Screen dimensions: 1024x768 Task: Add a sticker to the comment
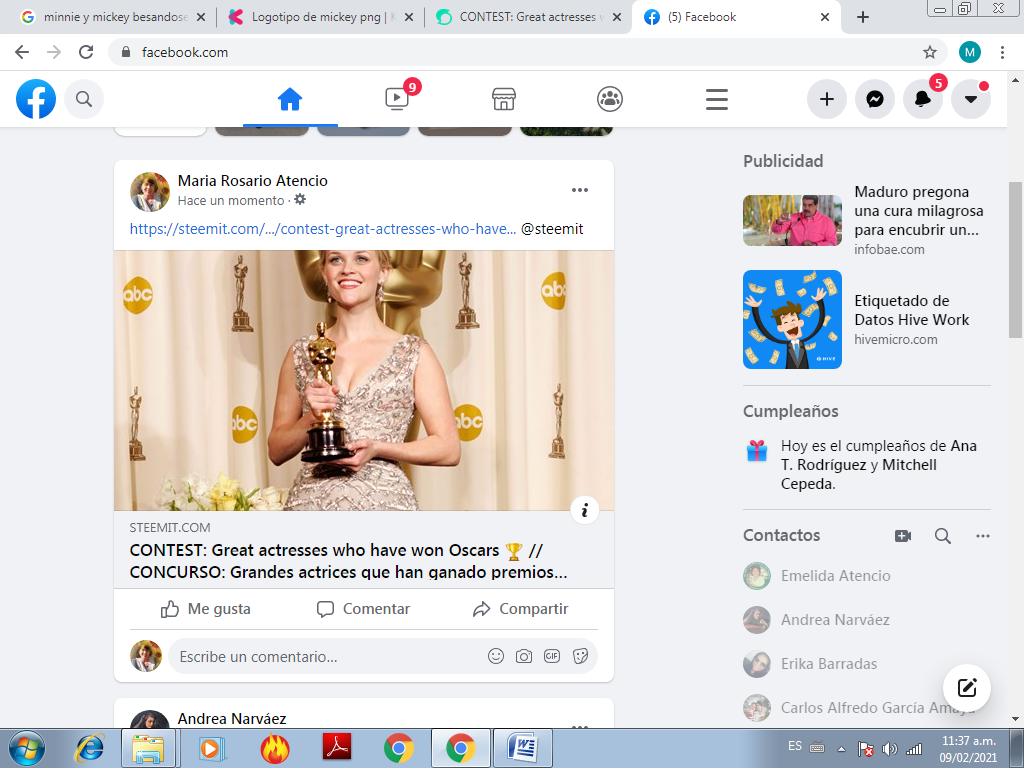[580, 656]
